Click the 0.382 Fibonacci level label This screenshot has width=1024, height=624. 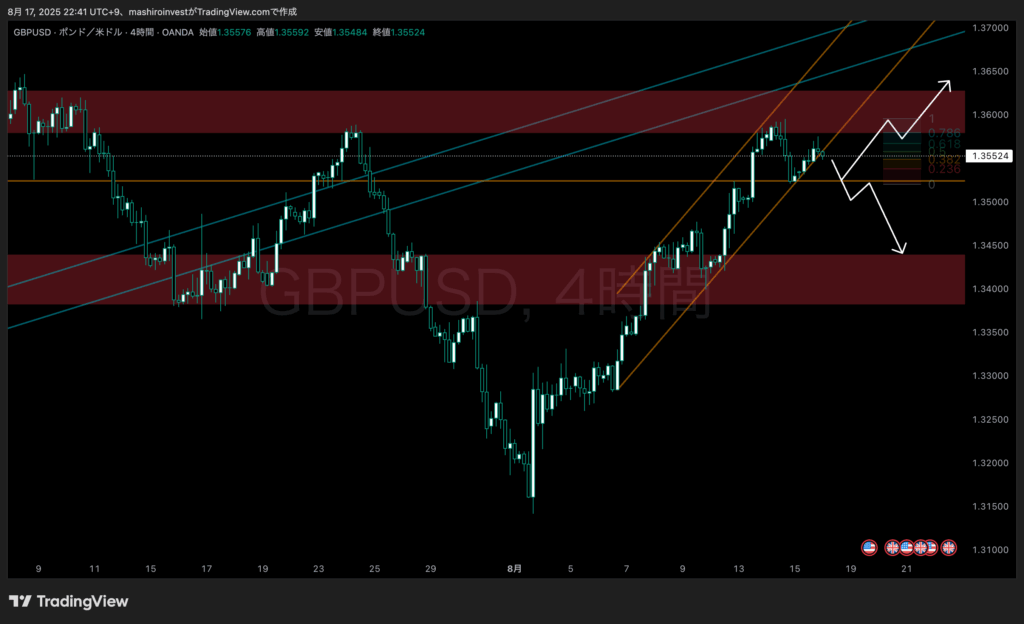pos(944,160)
